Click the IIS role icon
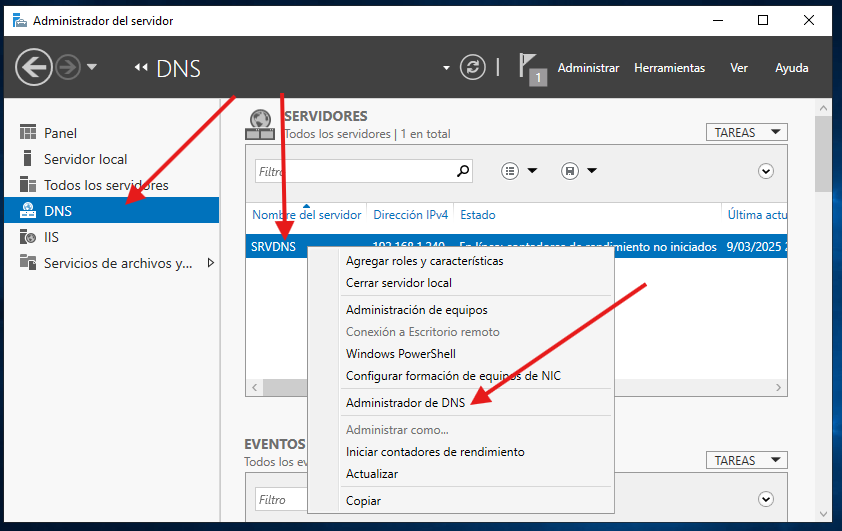The height and width of the screenshot is (531, 842). pos(27,236)
